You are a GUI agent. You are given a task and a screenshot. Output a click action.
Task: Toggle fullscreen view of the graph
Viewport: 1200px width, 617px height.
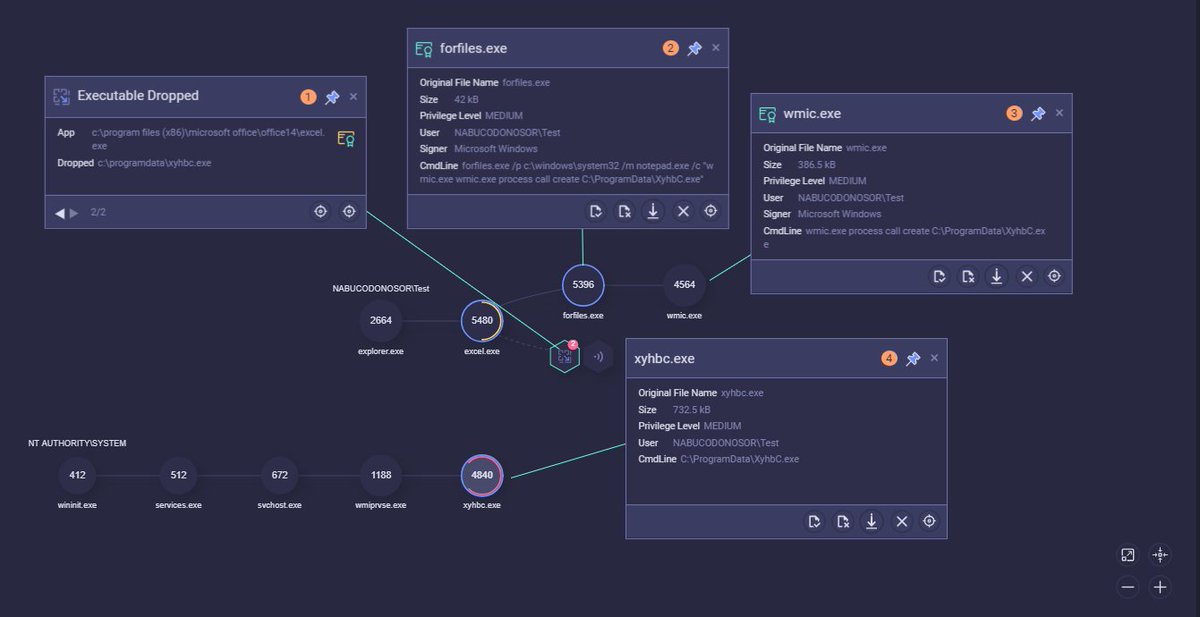click(x=1128, y=555)
